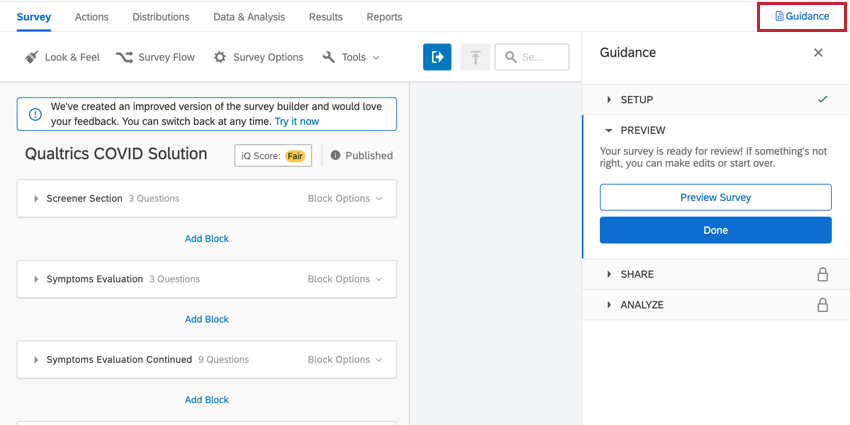Open Survey Flow
The width and height of the screenshot is (850, 425).
point(155,57)
